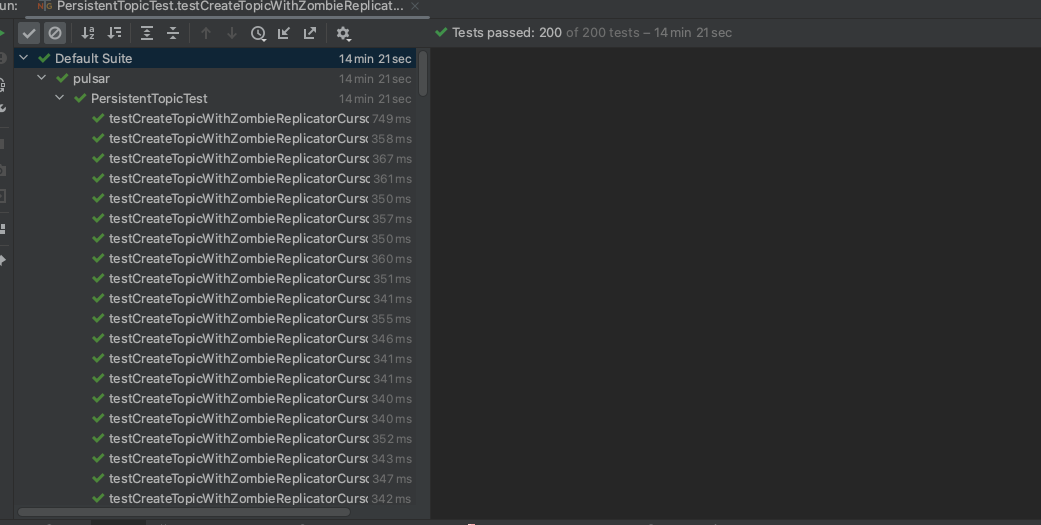Click the 14 min 21 sec duration of PersistentTopicTest
1041x525 pixels.
click(x=375, y=98)
